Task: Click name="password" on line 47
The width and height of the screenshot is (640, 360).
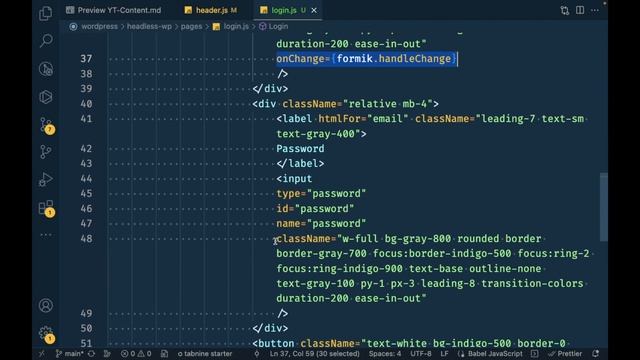Action: pyautogui.click(x=321, y=224)
